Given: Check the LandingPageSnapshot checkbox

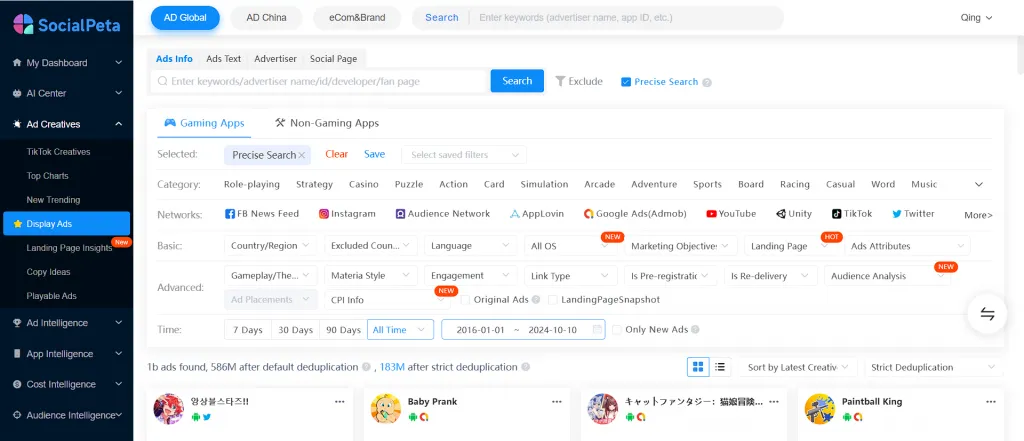Looking at the screenshot, I should [x=553, y=300].
